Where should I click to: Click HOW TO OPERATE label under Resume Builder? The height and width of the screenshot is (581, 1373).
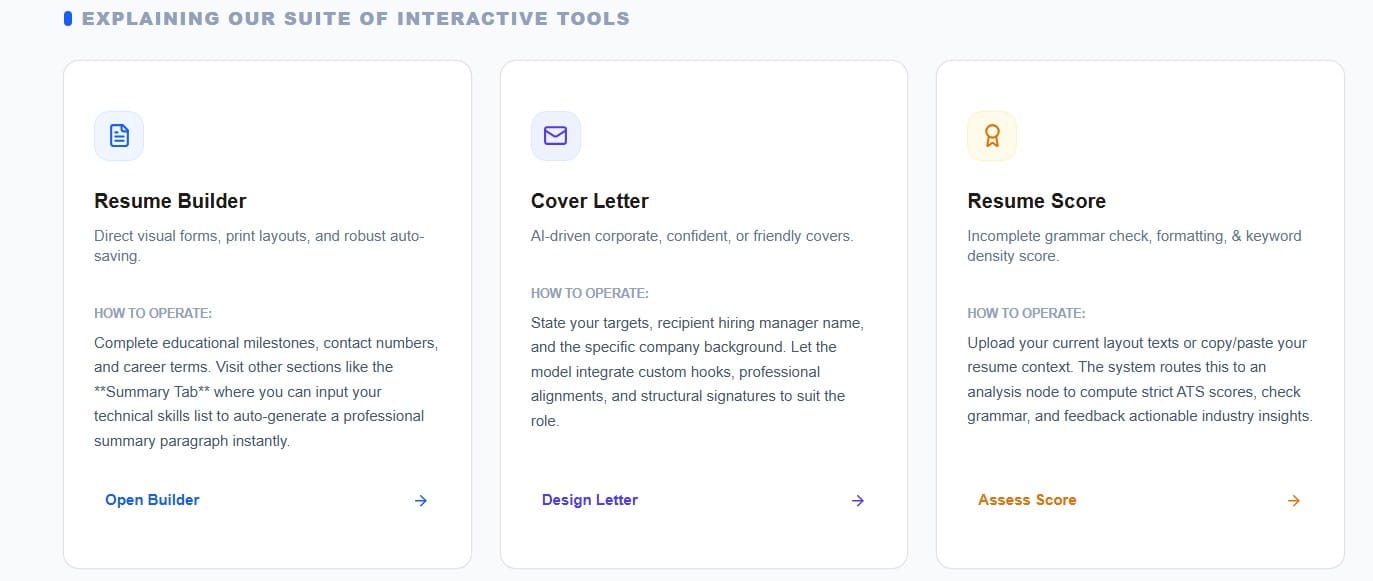153,313
